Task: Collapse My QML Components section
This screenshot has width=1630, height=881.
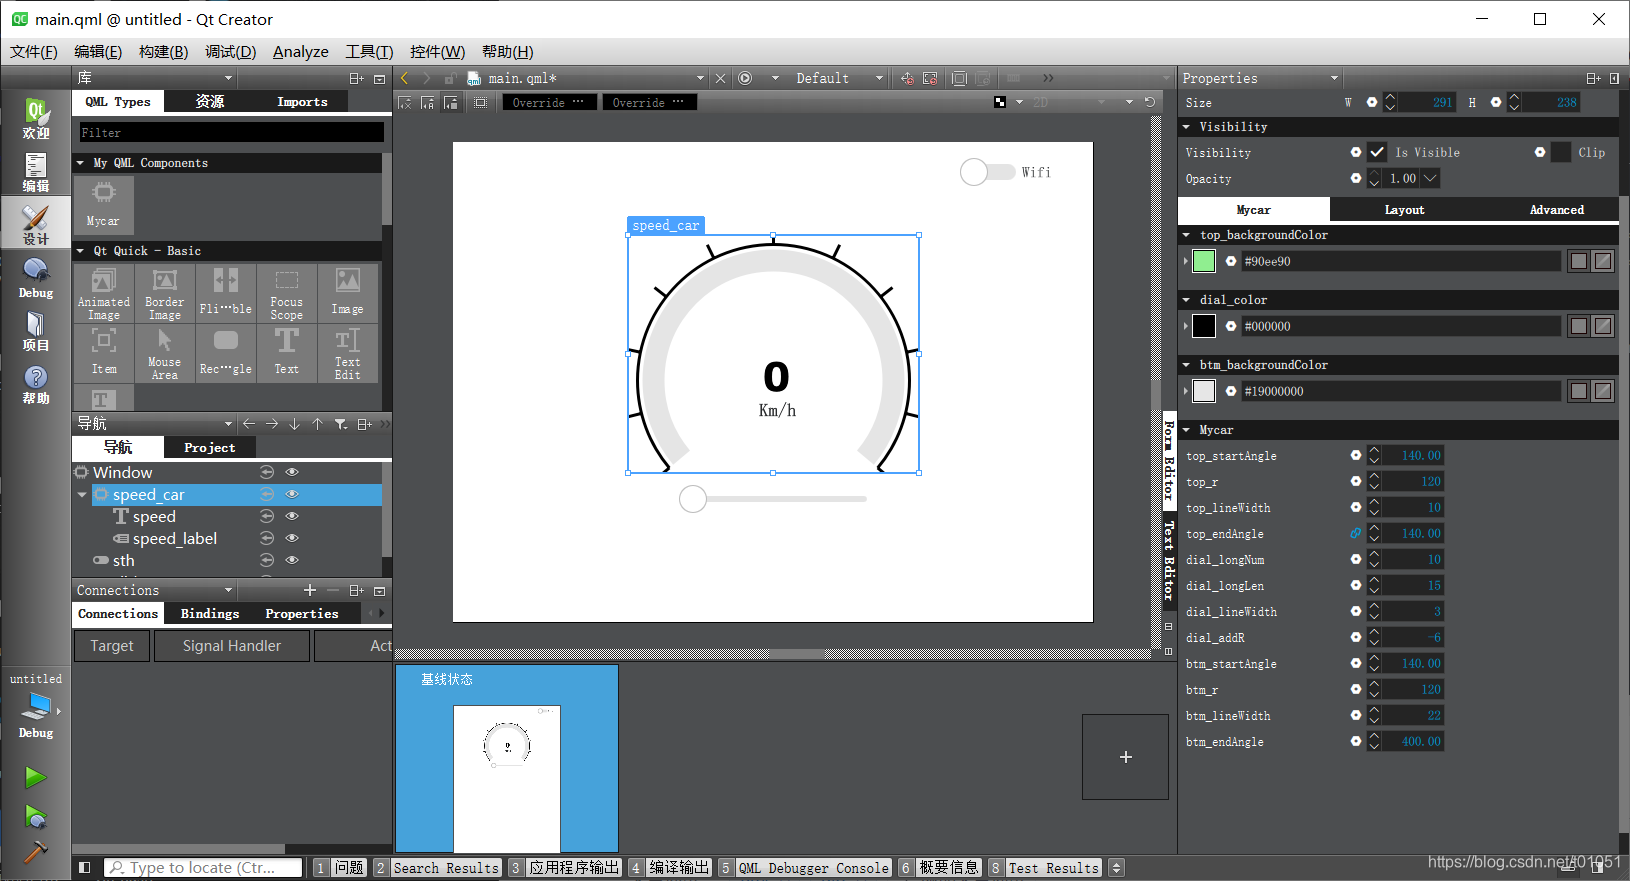Action: coord(80,163)
